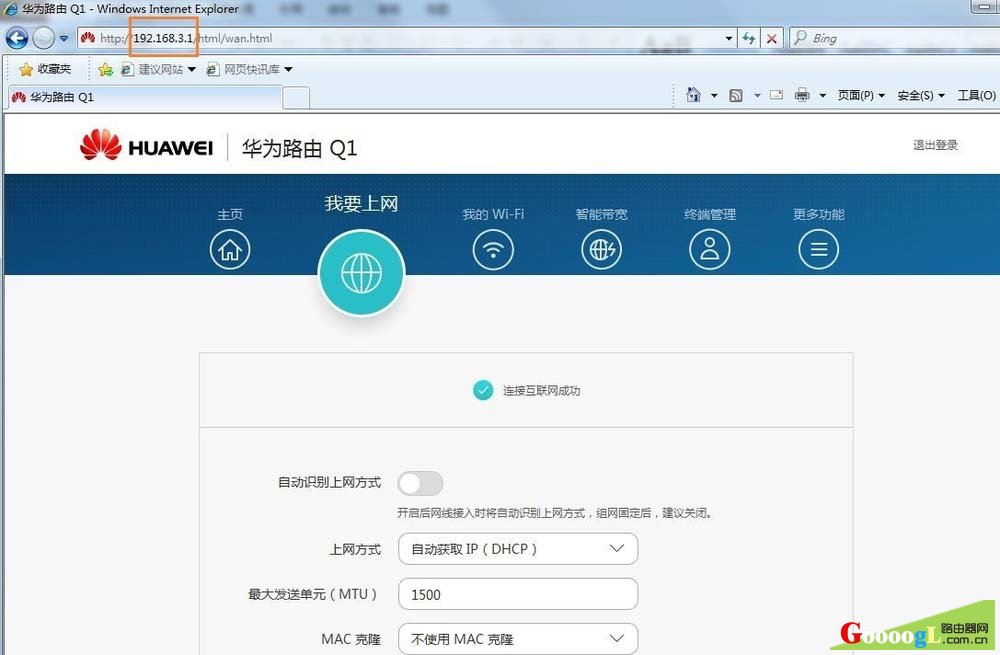1000x655 pixels.
Task: Click the browser back arrow button
Action: [17, 39]
